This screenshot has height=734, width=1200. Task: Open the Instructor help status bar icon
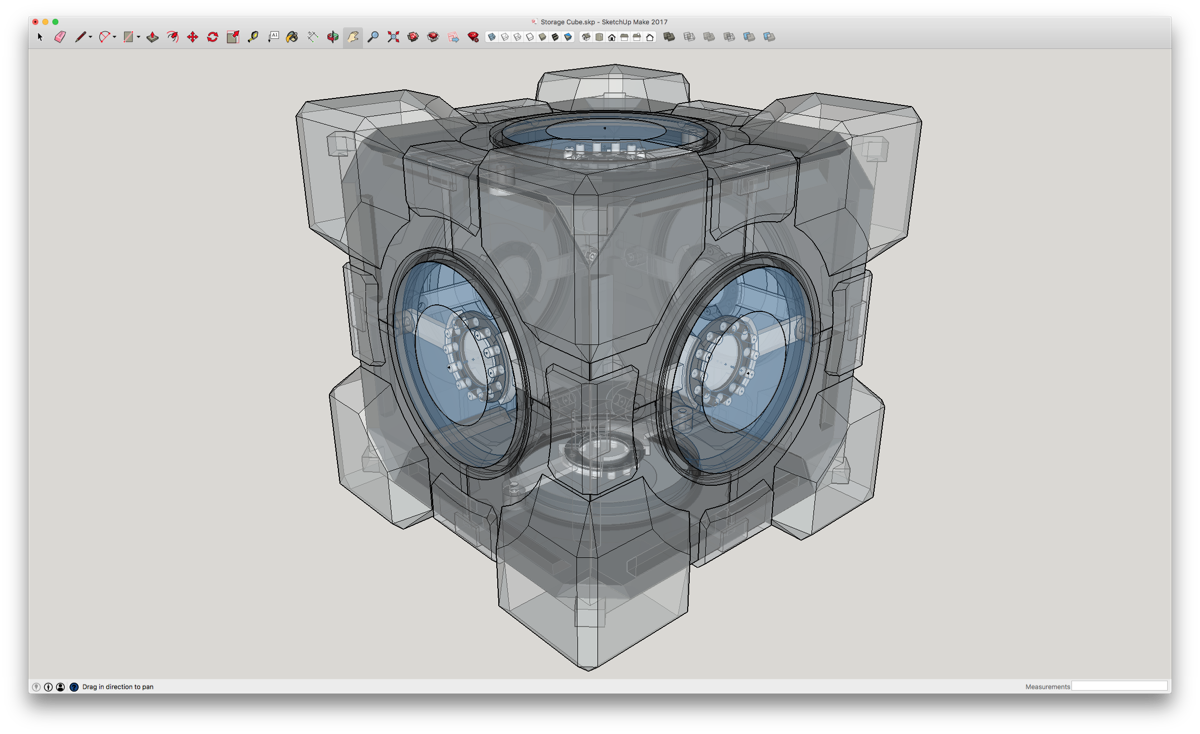[x=73, y=687]
